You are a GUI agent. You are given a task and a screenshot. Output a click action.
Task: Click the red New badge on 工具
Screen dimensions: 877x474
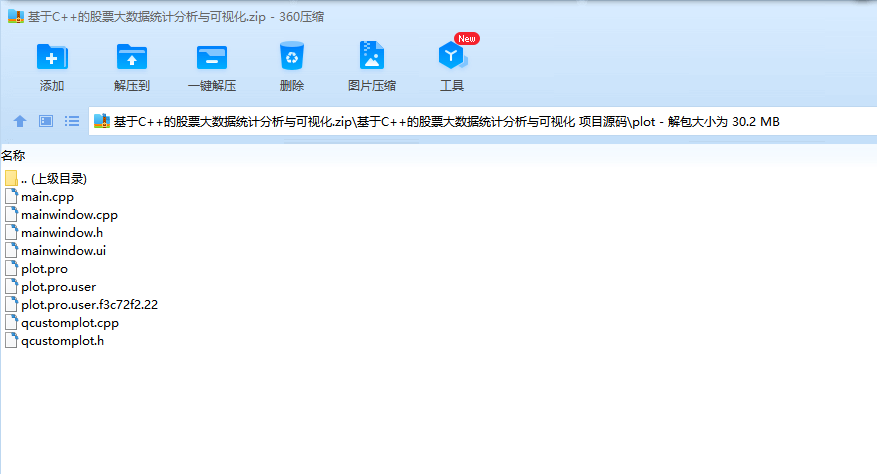pos(466,39)
